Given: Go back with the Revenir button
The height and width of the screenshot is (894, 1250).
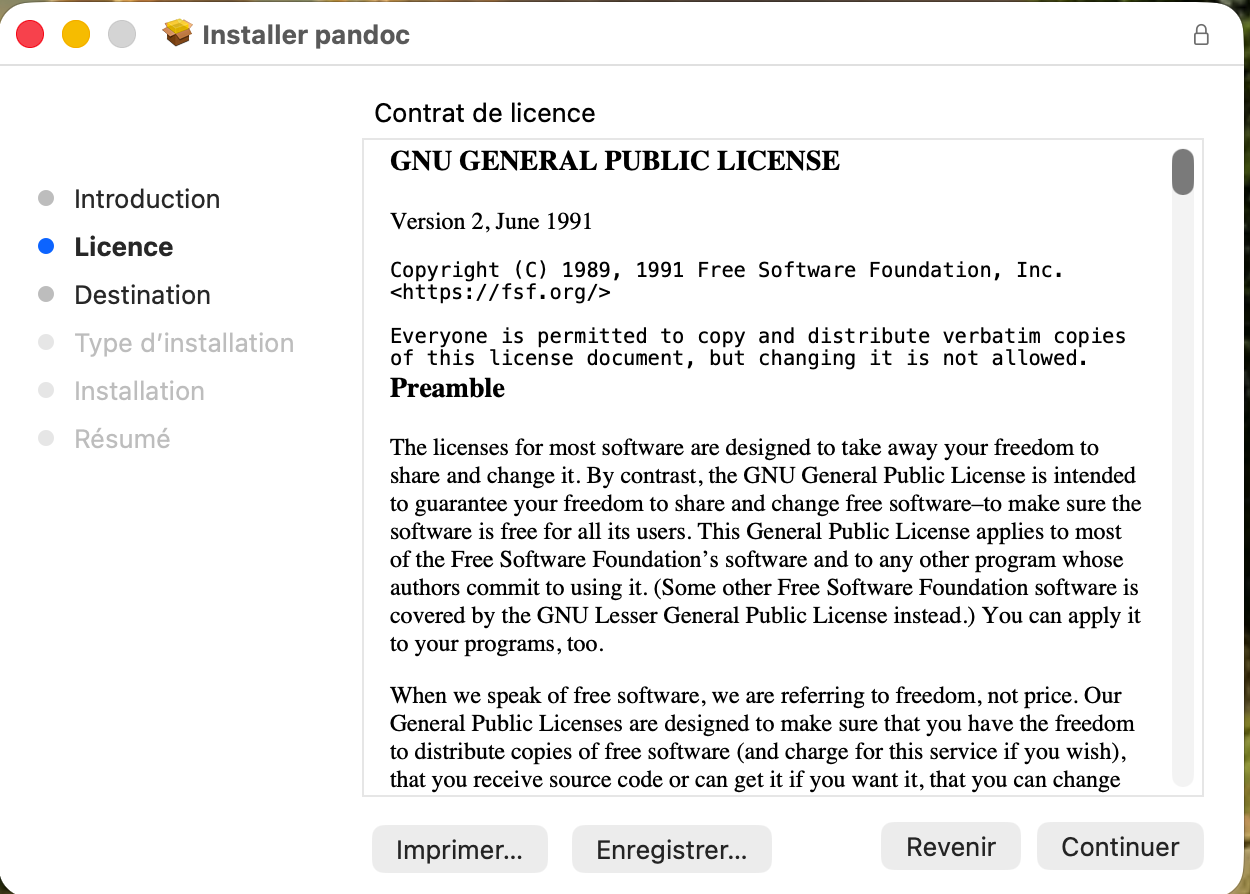Looking at the screenshot, I should click(x=950, y=848).
